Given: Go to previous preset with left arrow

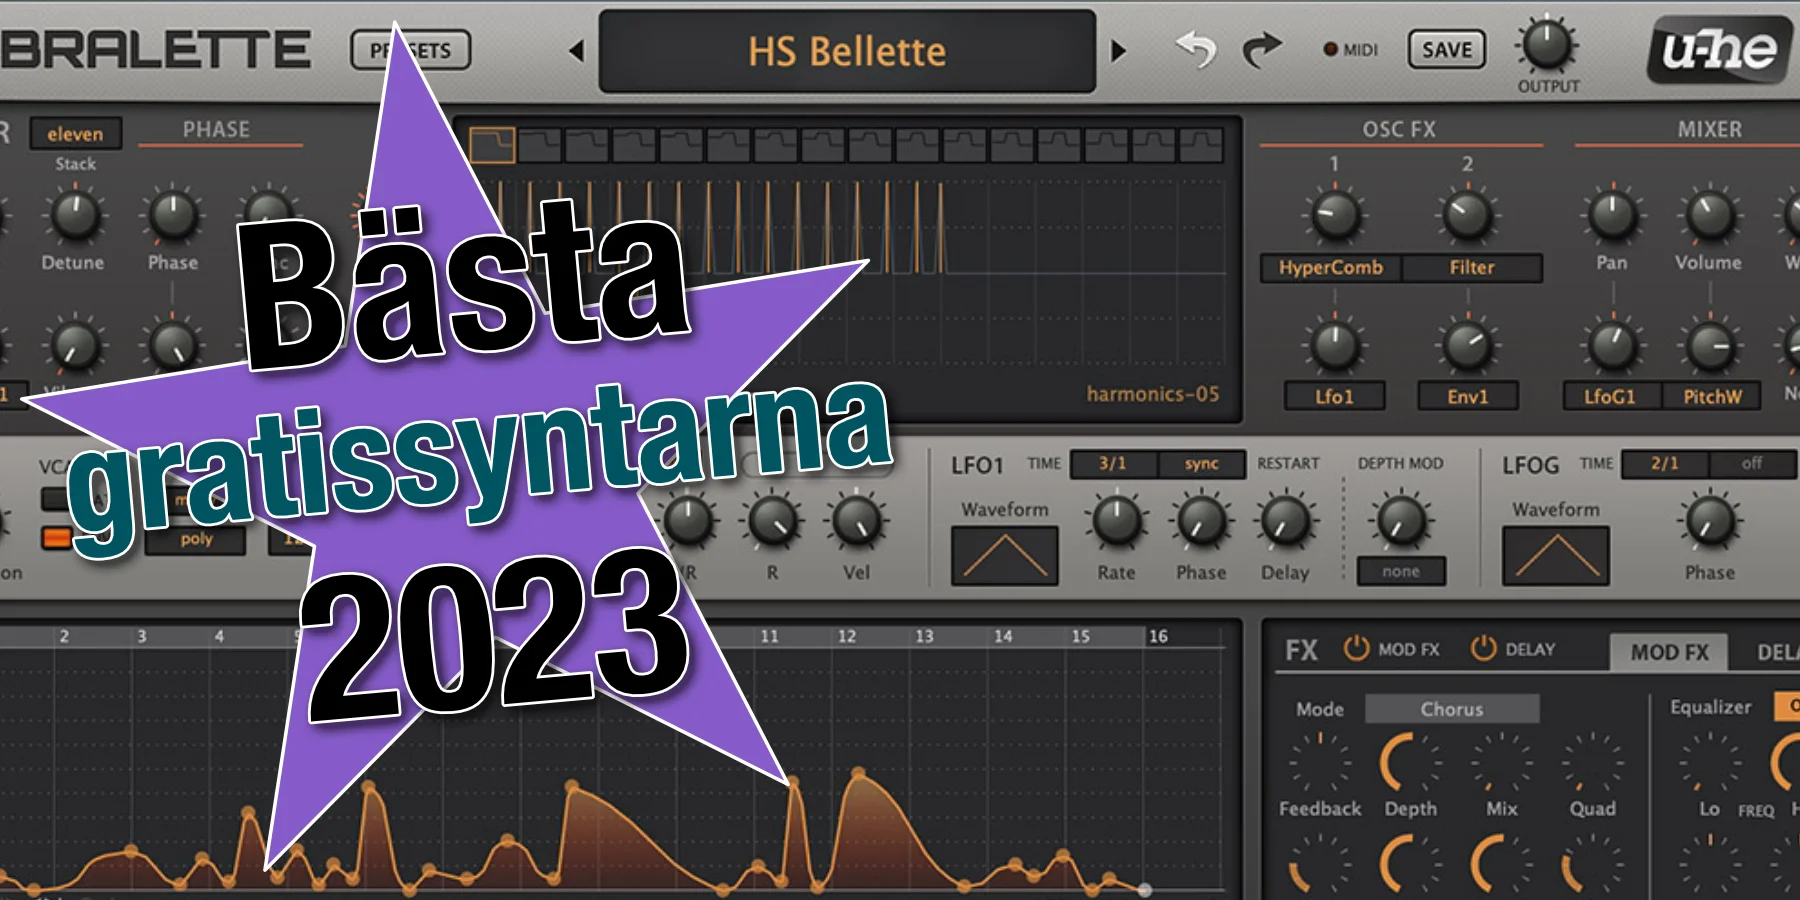Looking at the screenshot, I should coord(576,51).
